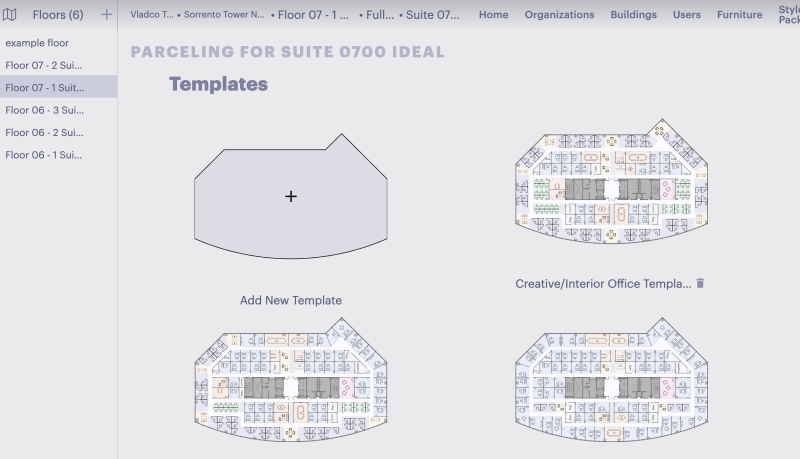
Task: Add a new floor with plus icon
Action: point(106,15)
